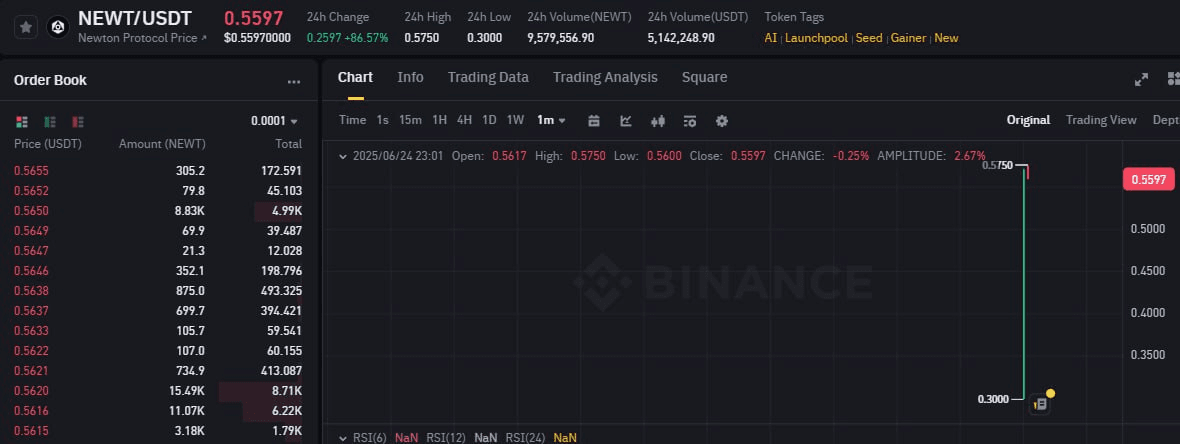This screenshot has width=1180, height=444.
Task: Open technical indicators line chart icon
Action: [x=626, y=120]
